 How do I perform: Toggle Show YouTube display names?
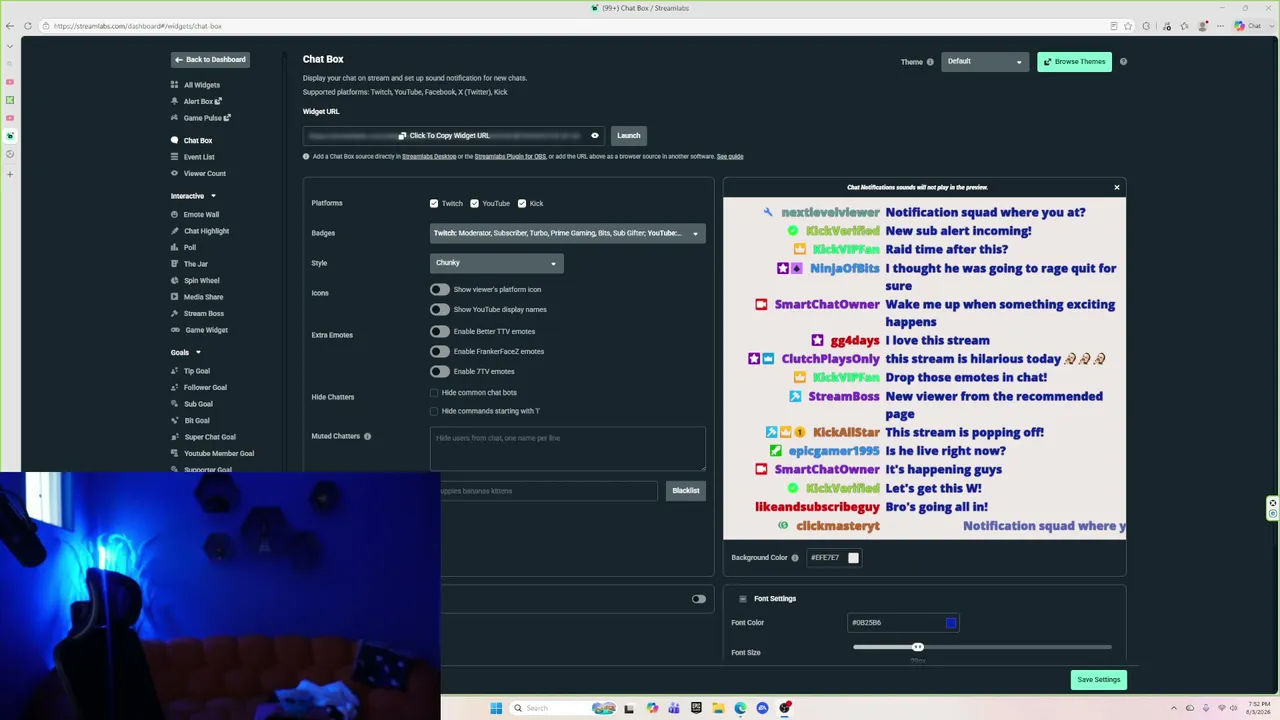coord(440,309)
